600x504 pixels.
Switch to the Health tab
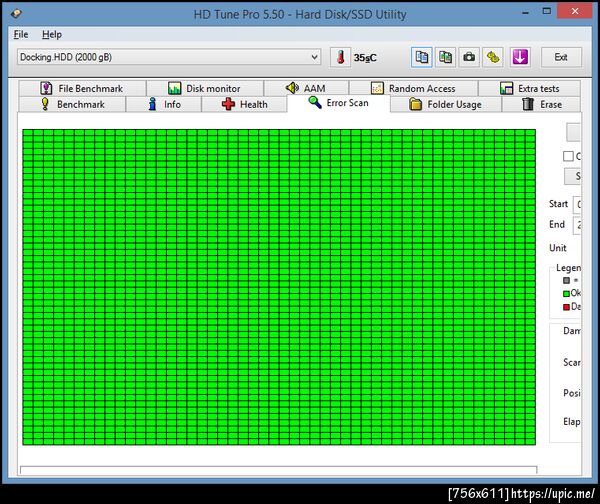[x=244, y=104]
